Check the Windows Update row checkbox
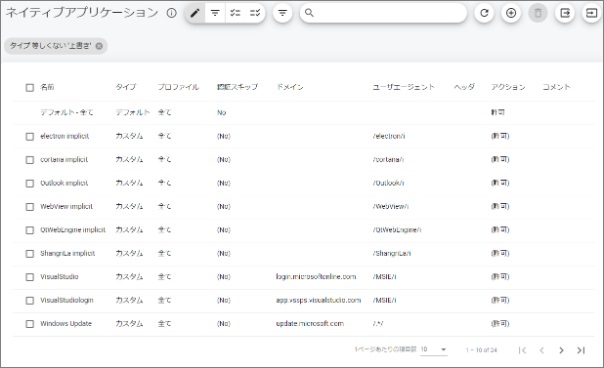Screen dimensions: 604x368 30,324
